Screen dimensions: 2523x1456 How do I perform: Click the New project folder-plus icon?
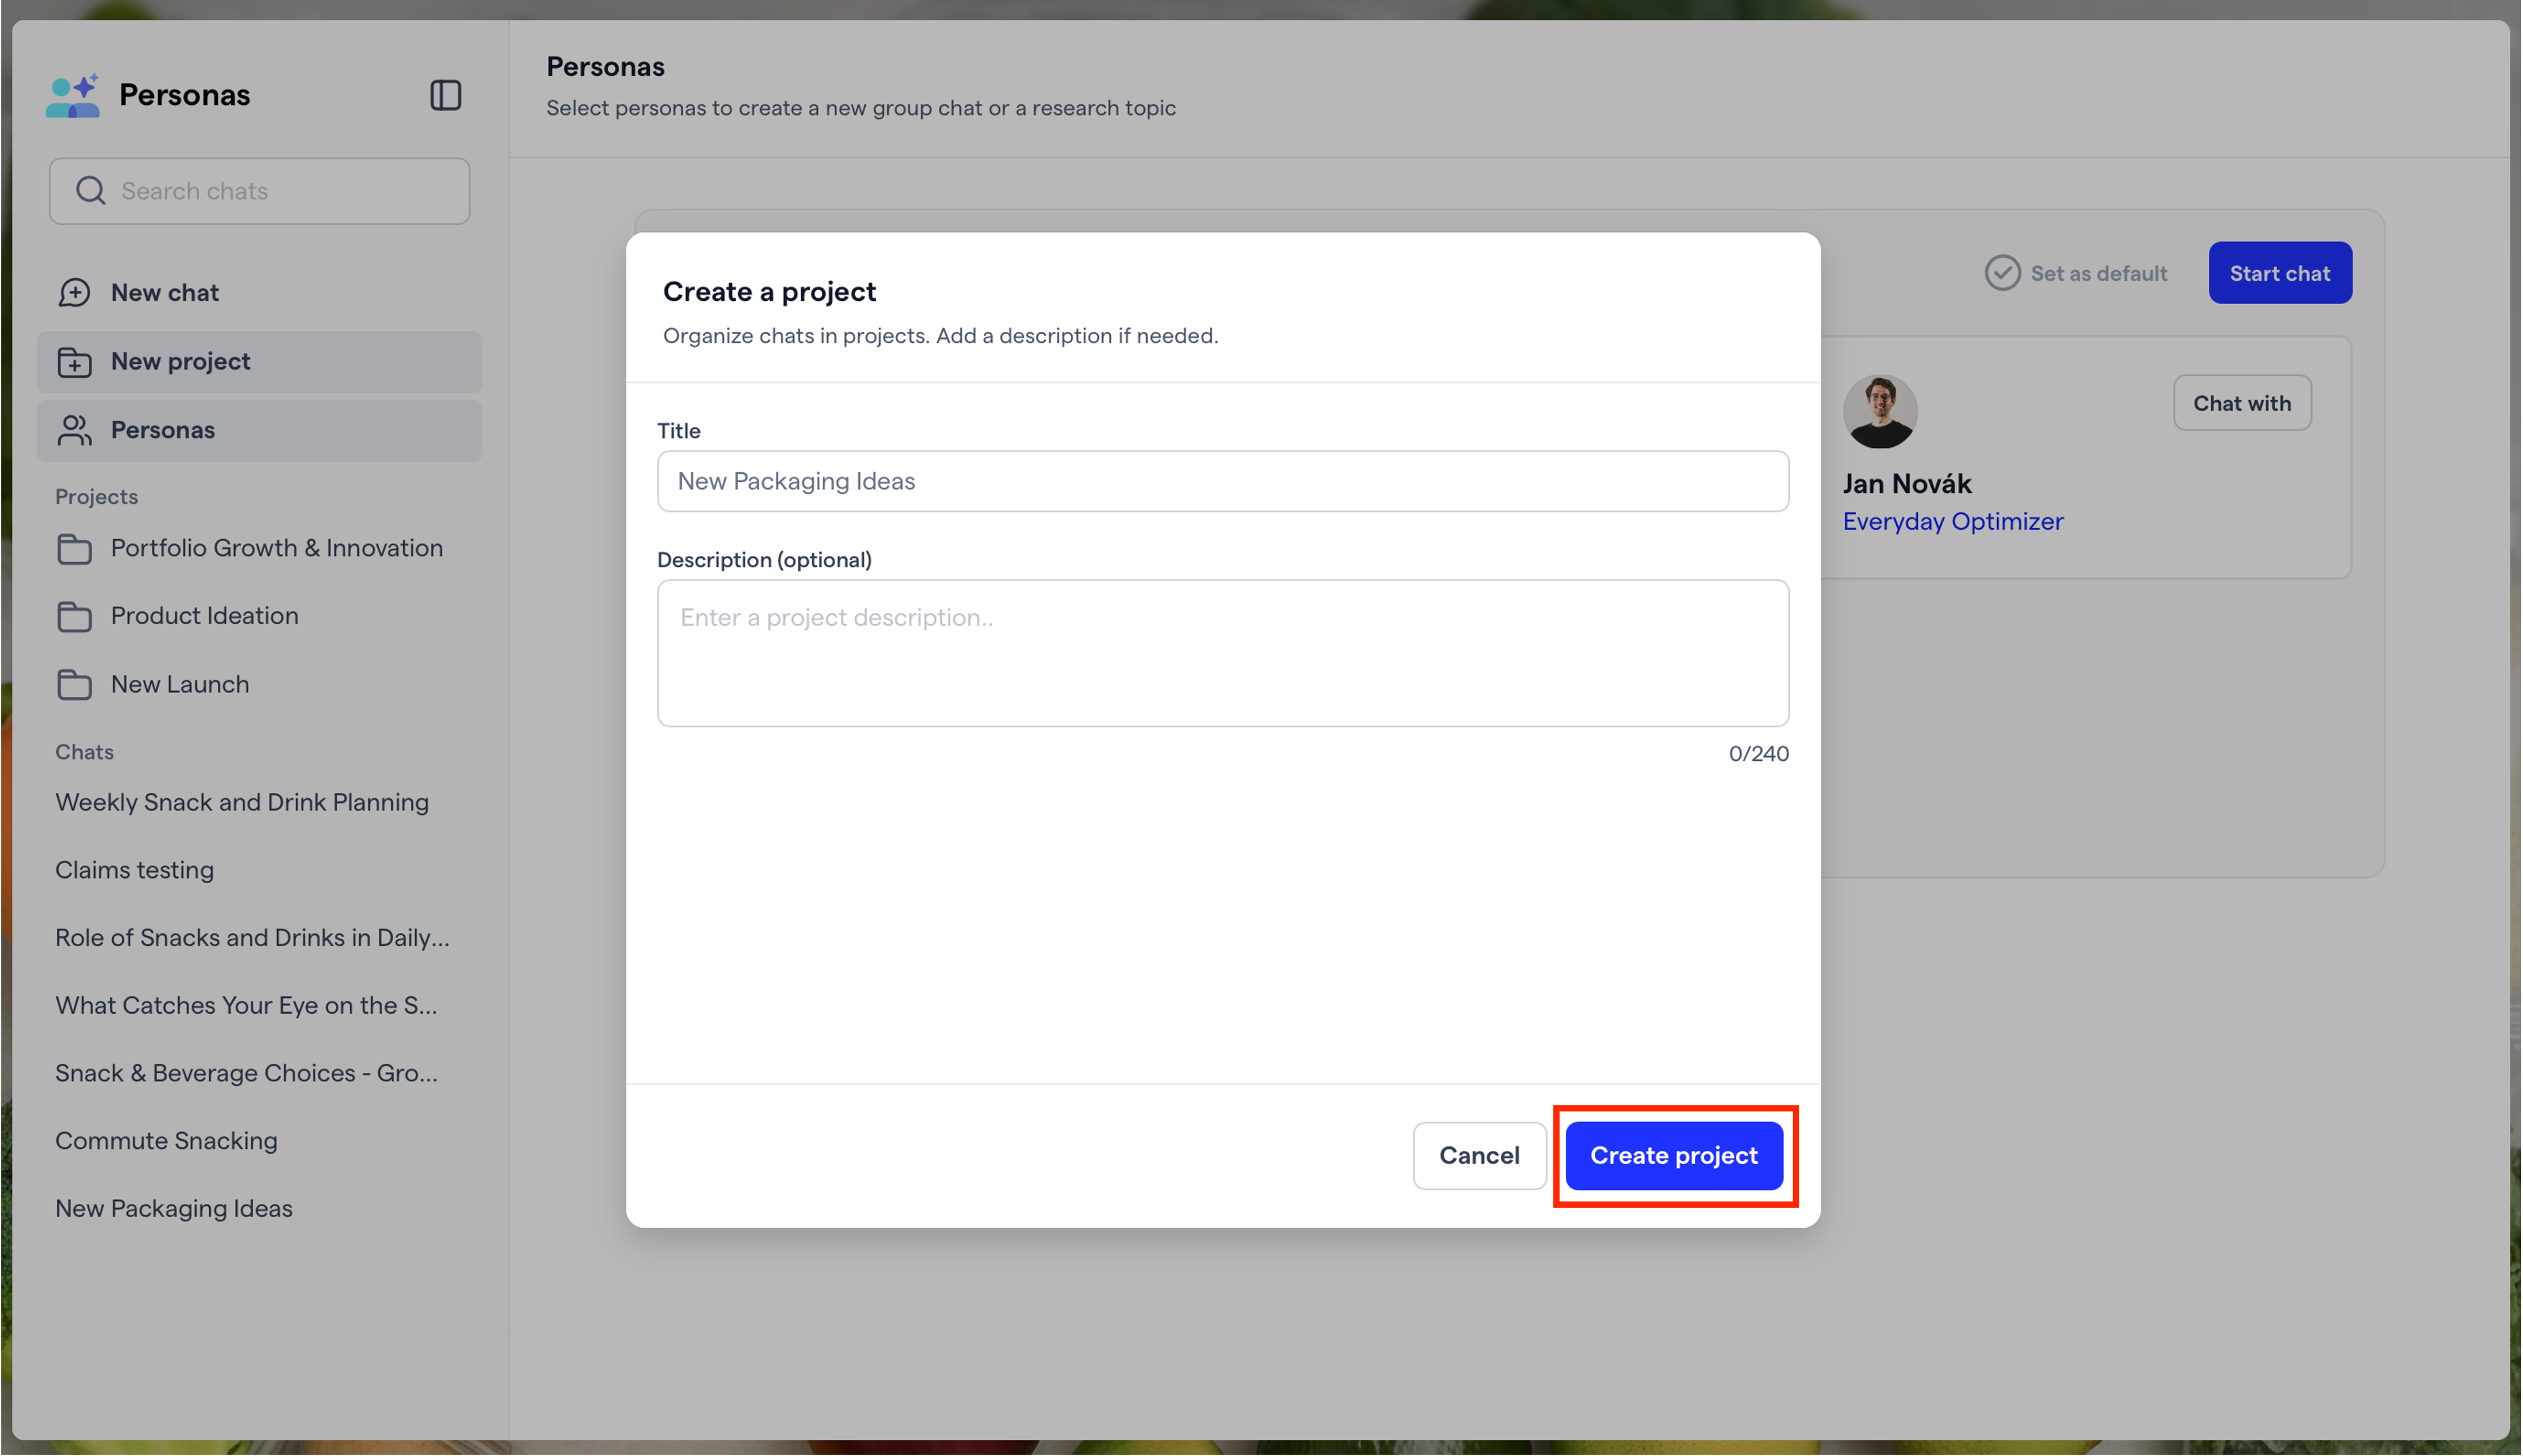point(74,362)
